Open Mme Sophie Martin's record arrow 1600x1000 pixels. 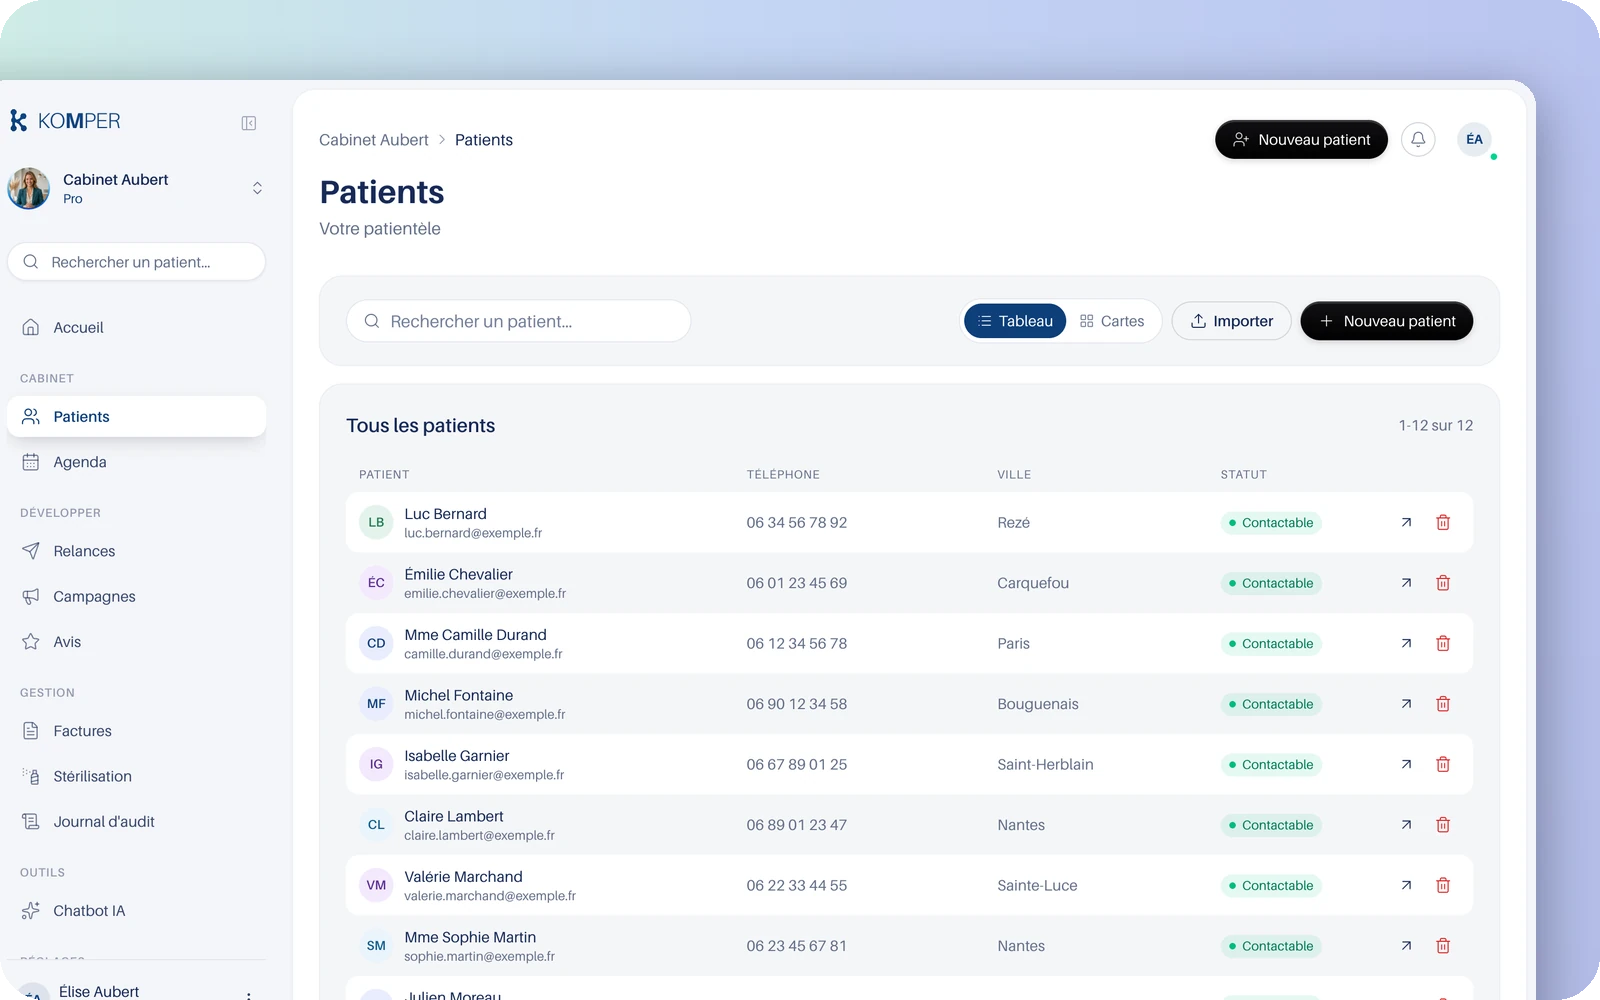point(1406,946)
